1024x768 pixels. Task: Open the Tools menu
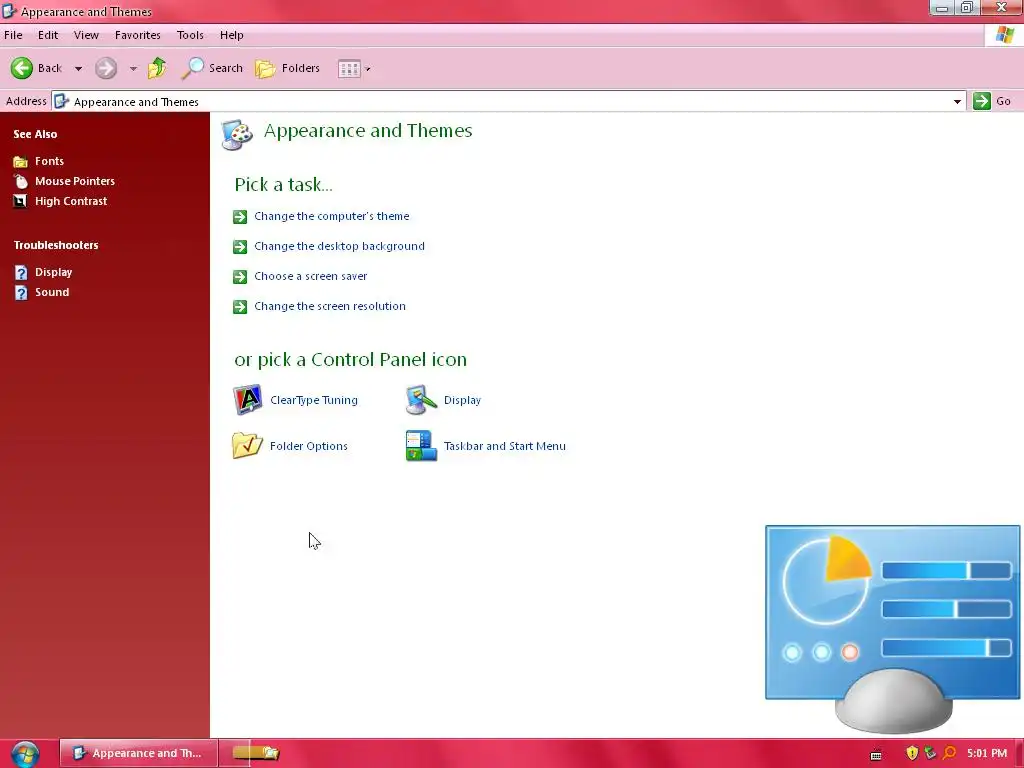(190, 35)
